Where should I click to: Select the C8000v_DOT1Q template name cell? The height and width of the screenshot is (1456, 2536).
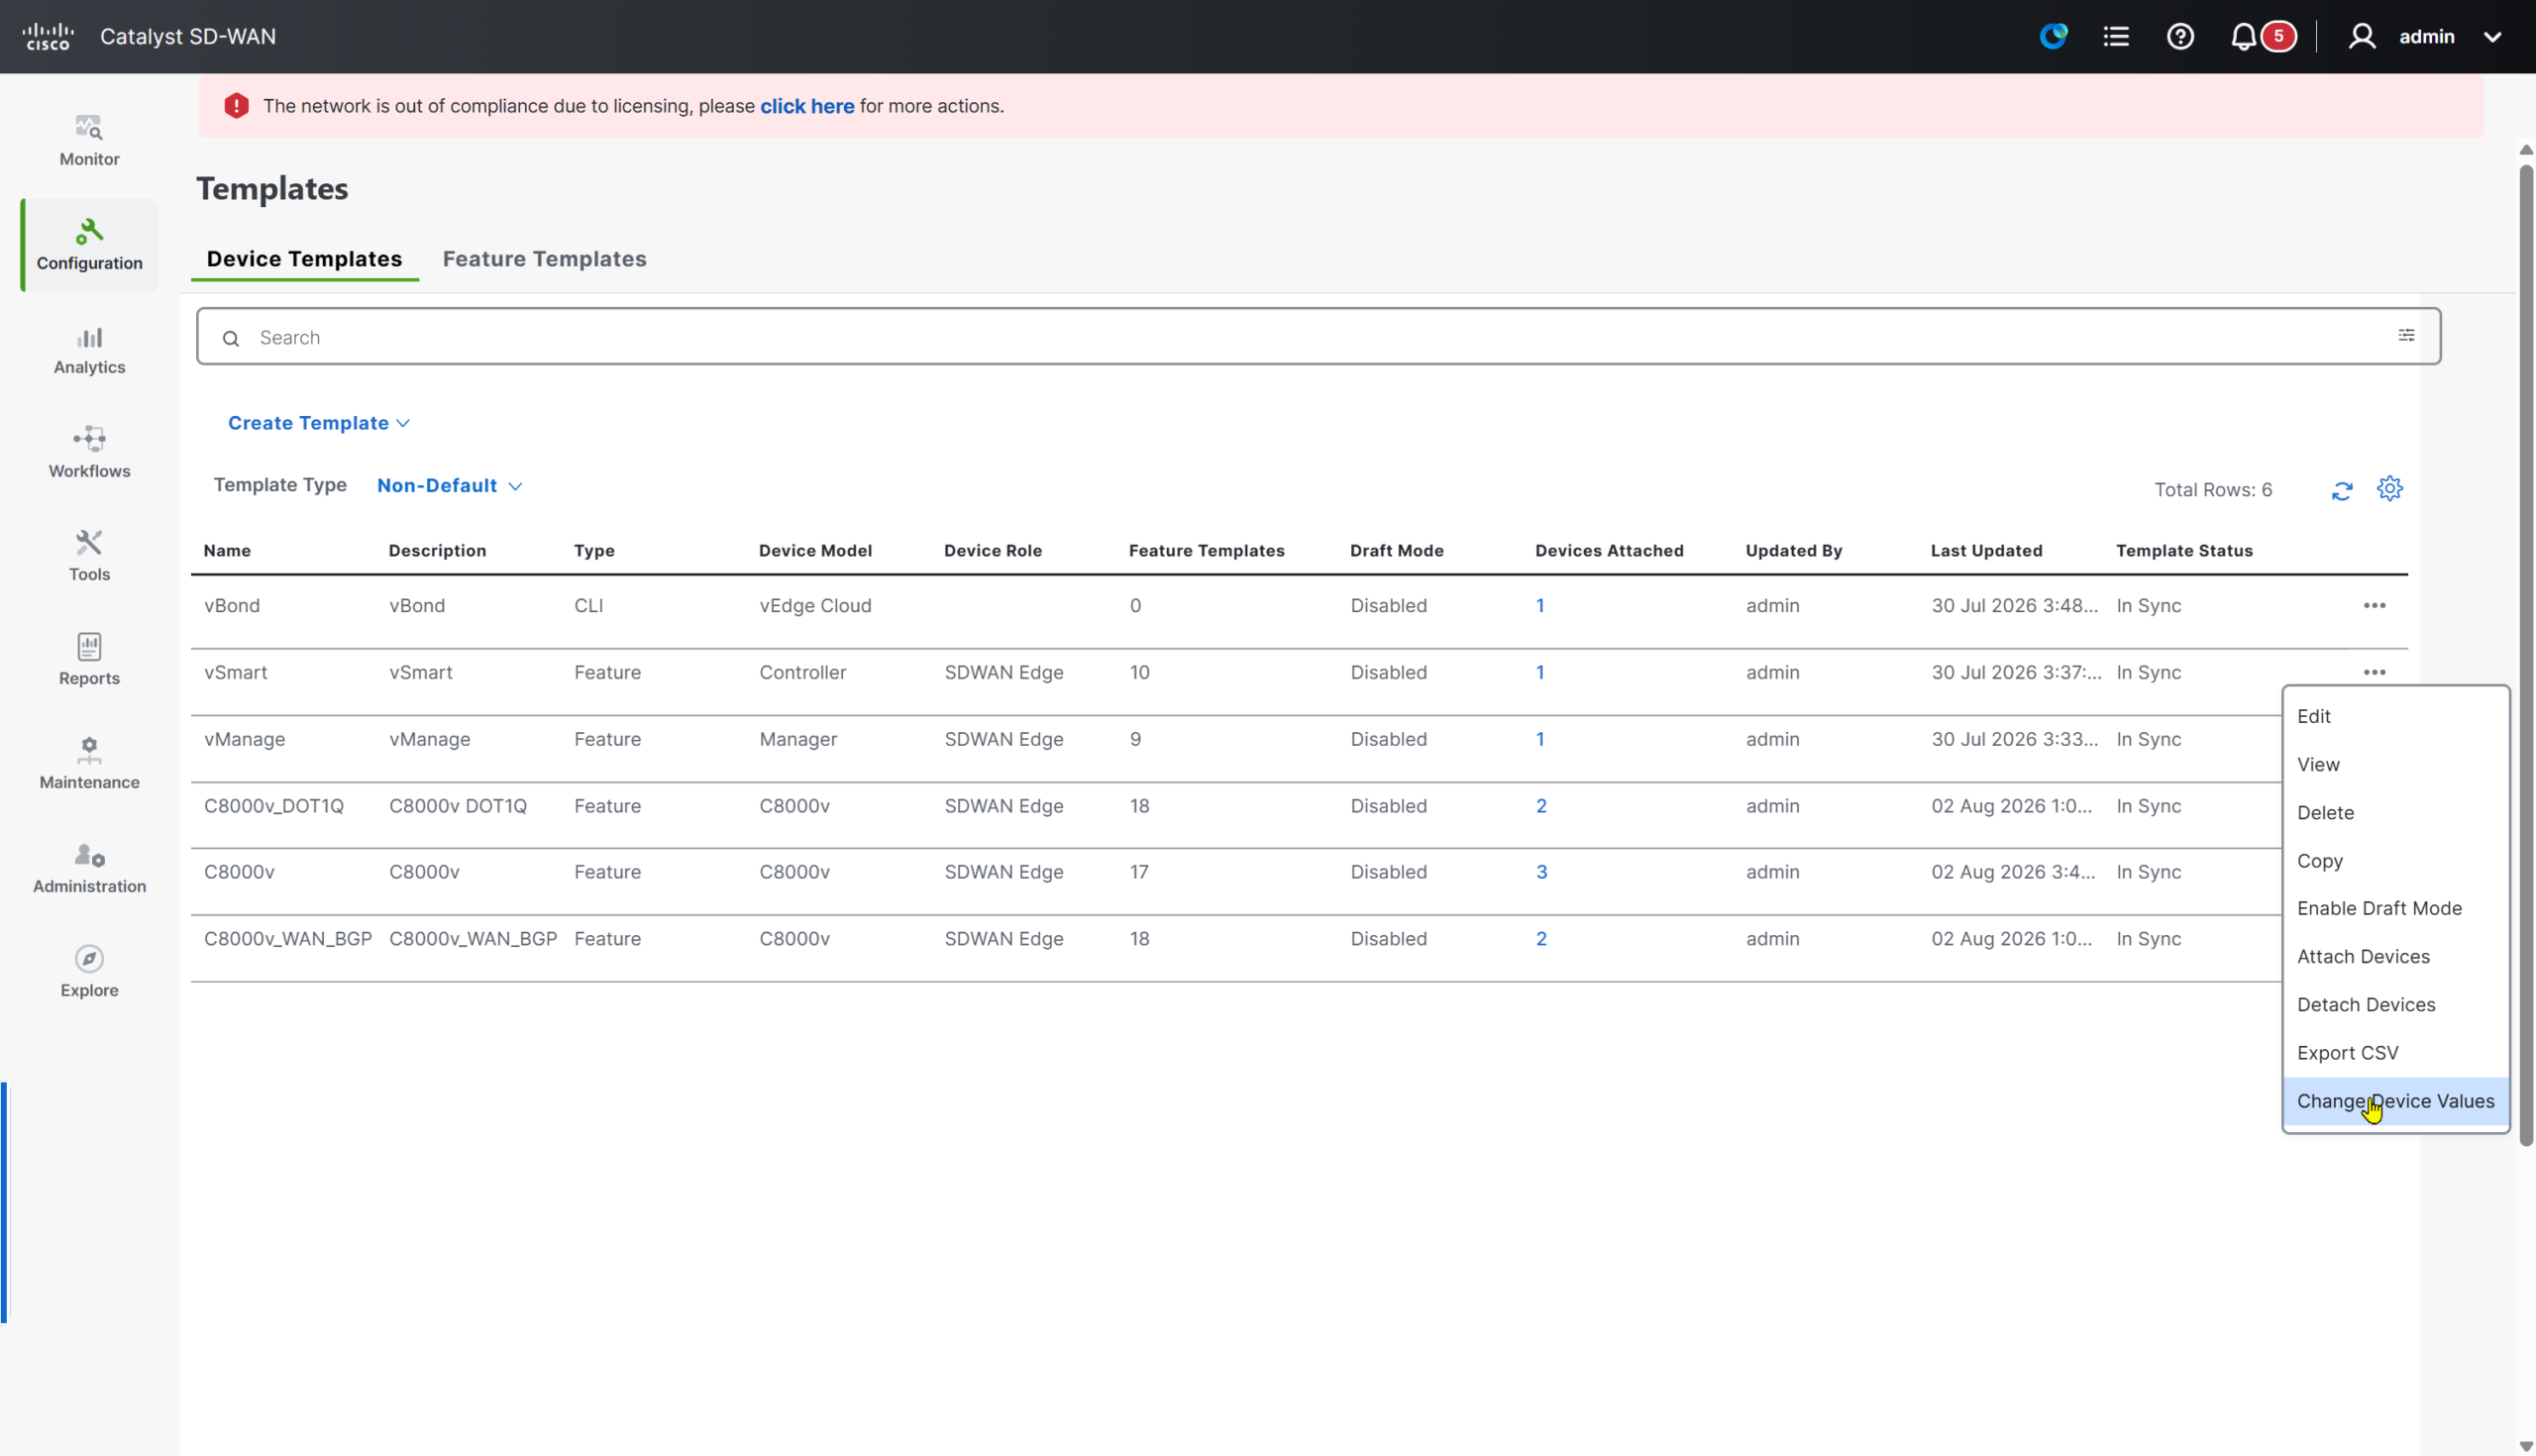pyautogui.click(x=273, y=806)
